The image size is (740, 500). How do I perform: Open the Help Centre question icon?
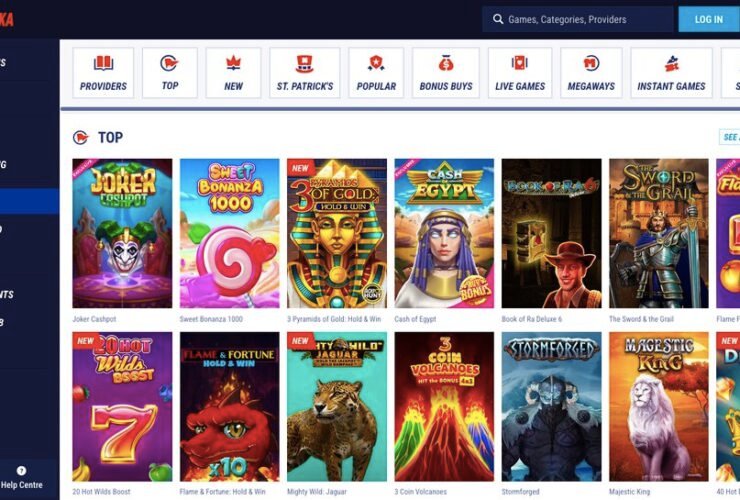coord(21,471)
